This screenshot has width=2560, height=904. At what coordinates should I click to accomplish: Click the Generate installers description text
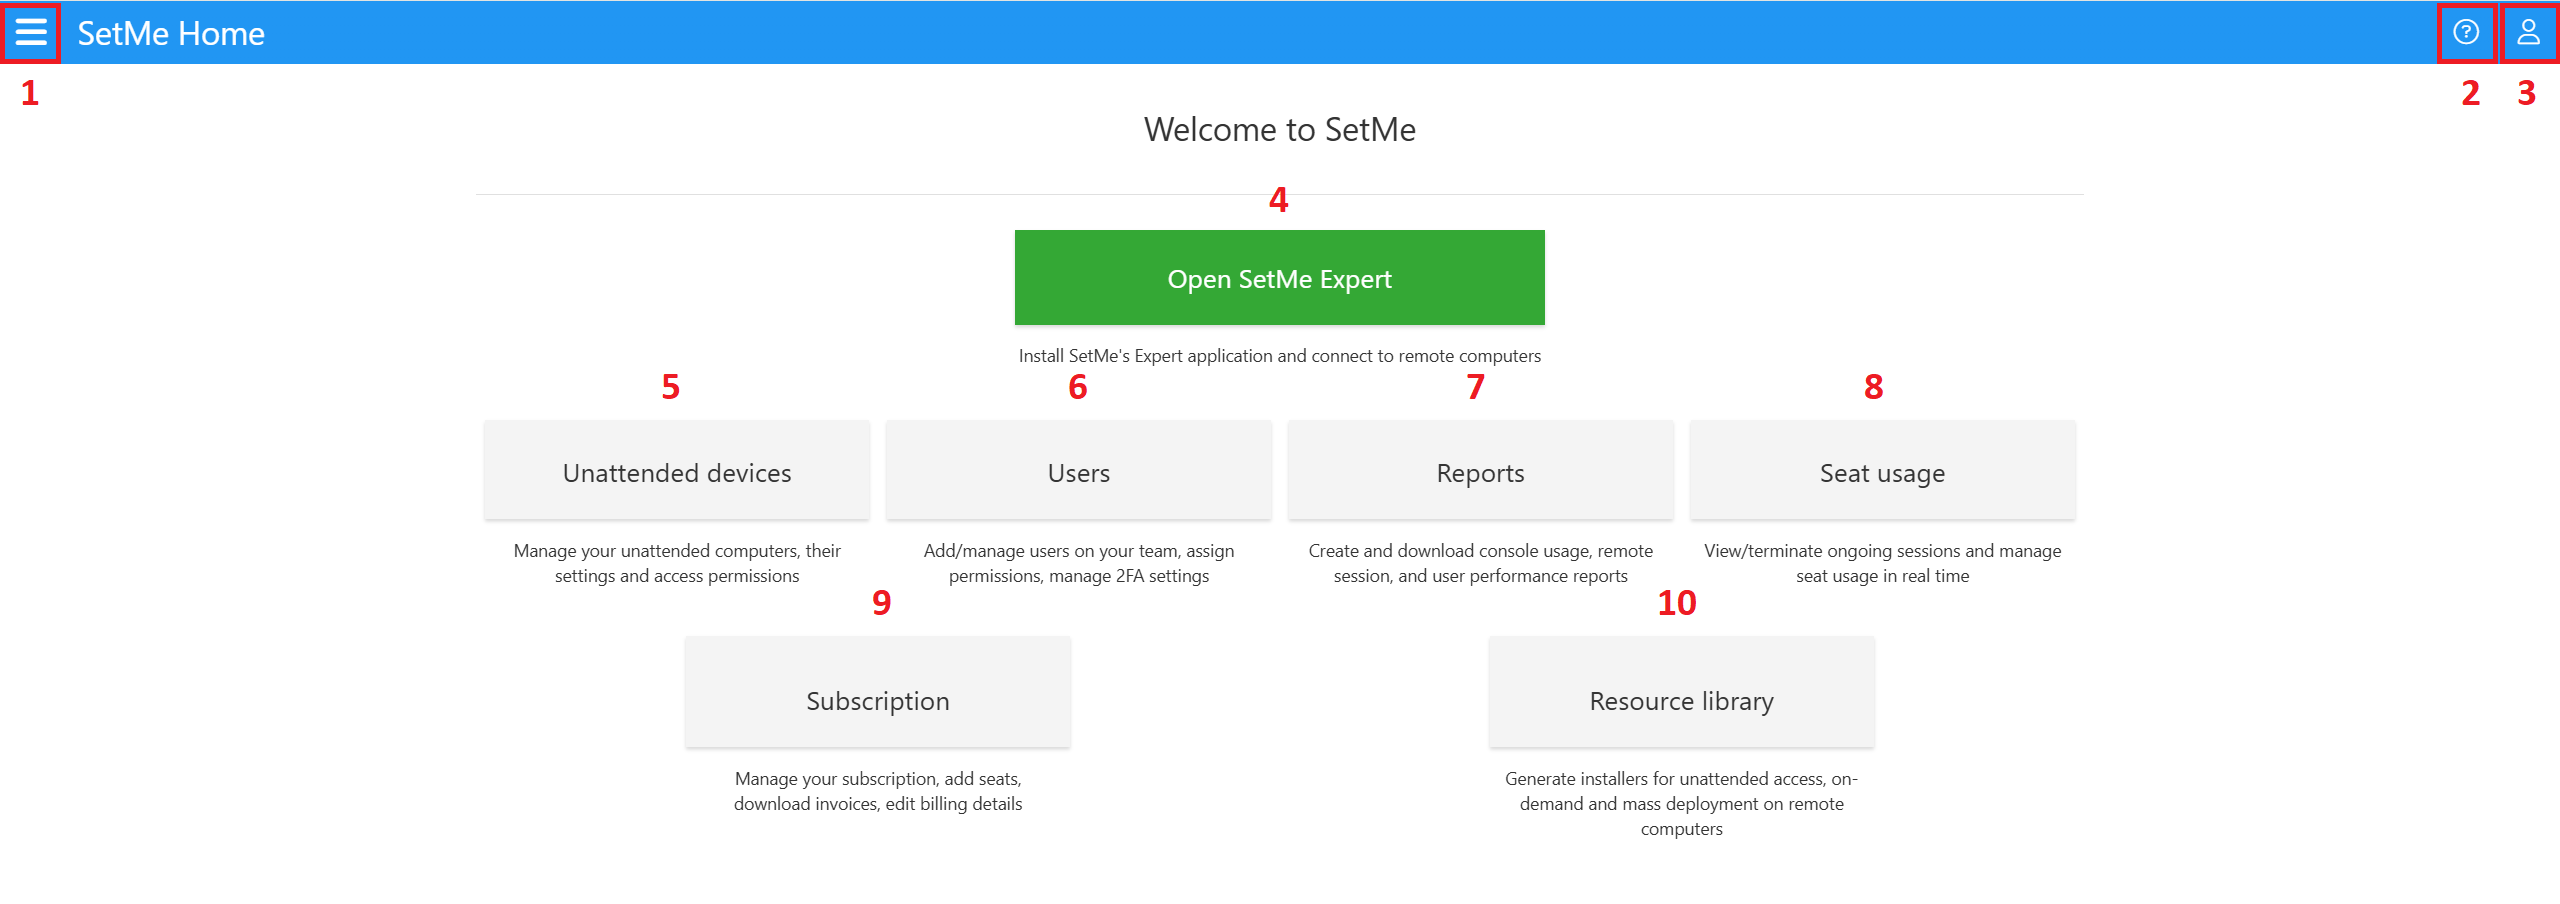coord(1681,803)
